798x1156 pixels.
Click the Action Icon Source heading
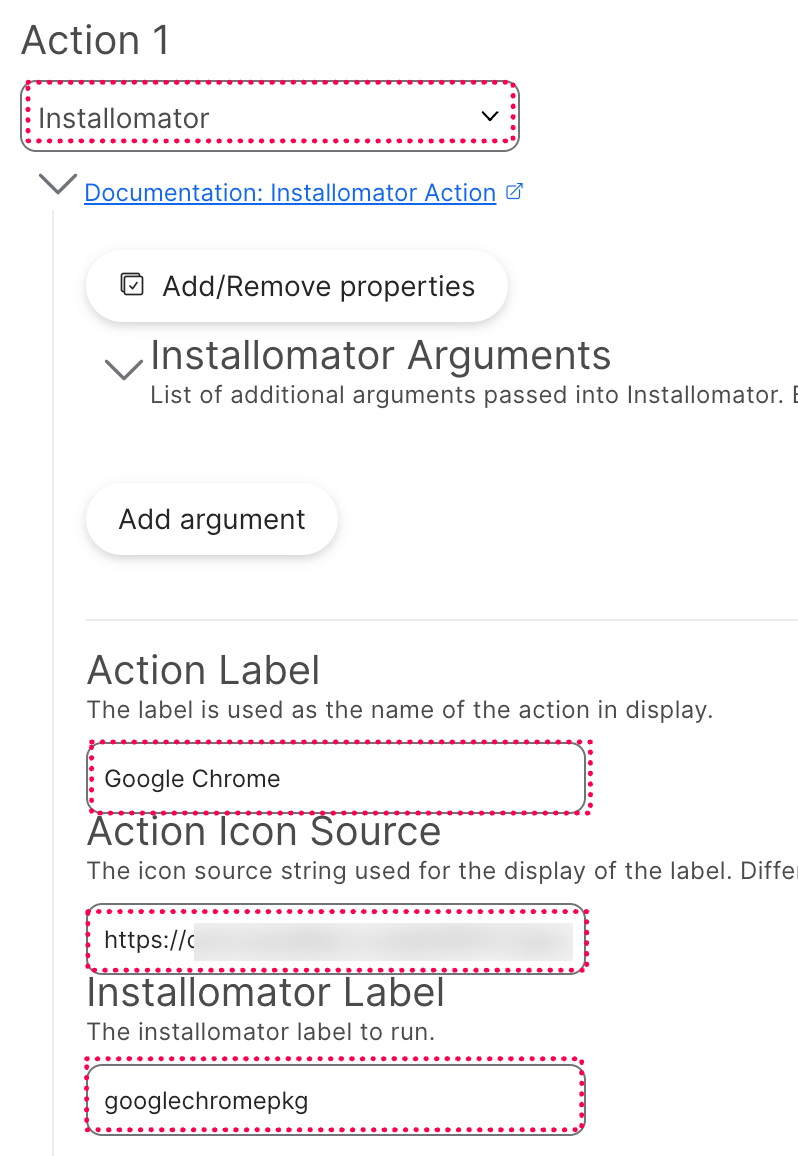coord(264,832)
